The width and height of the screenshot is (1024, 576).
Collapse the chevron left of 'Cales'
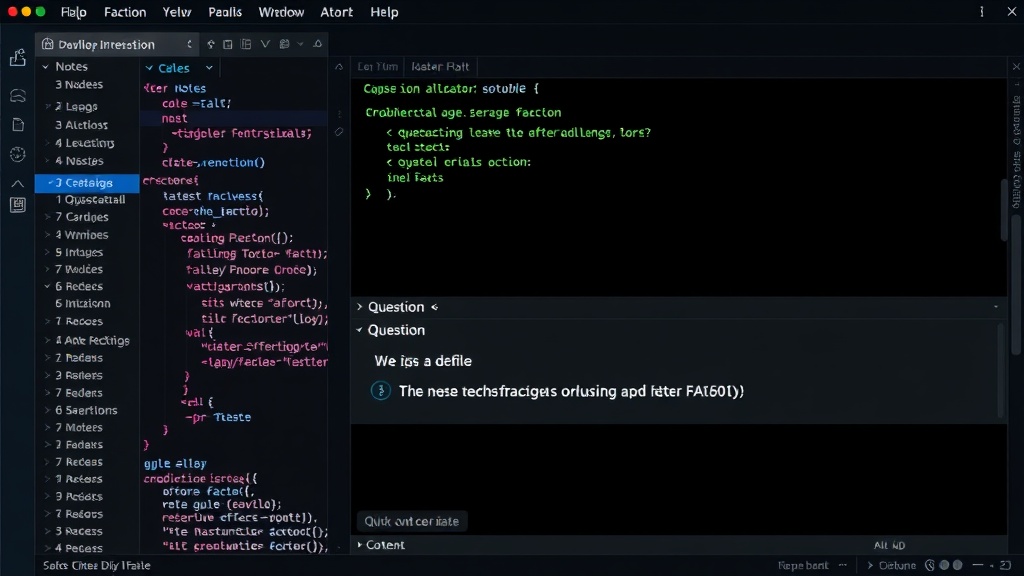click(x=149, y=68)
